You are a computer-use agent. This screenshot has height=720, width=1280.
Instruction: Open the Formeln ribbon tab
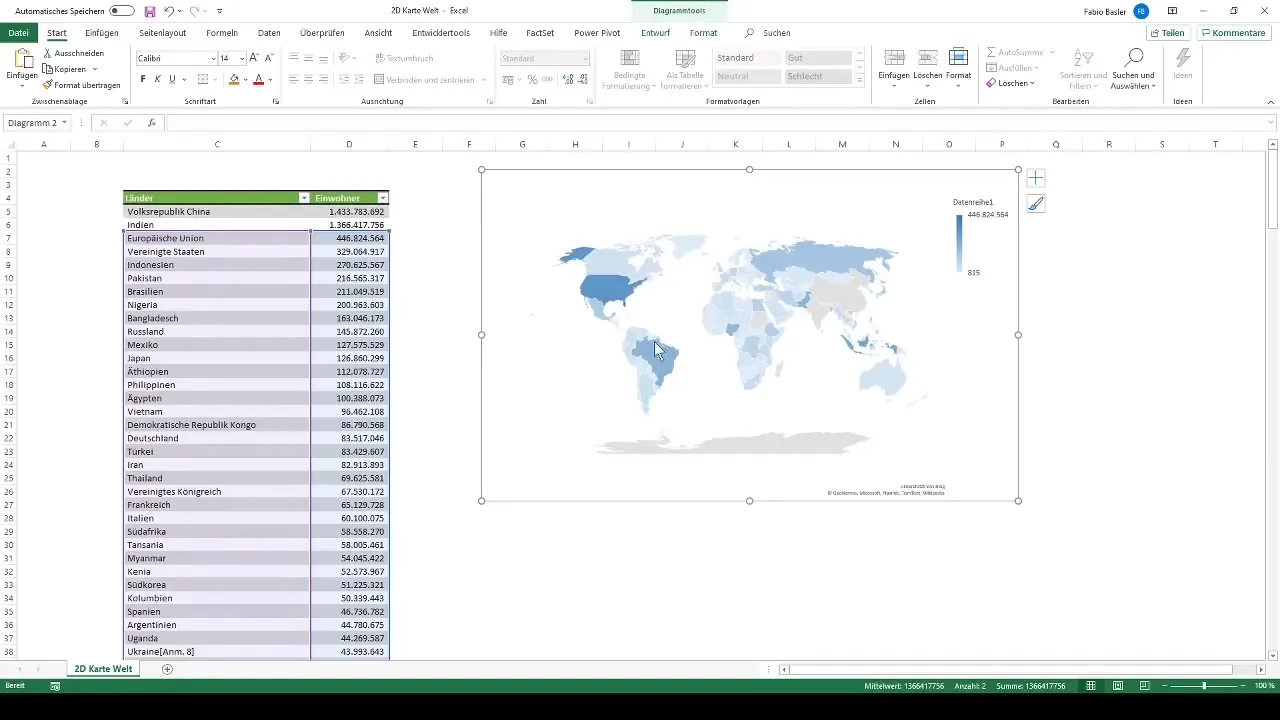(222, 33)
